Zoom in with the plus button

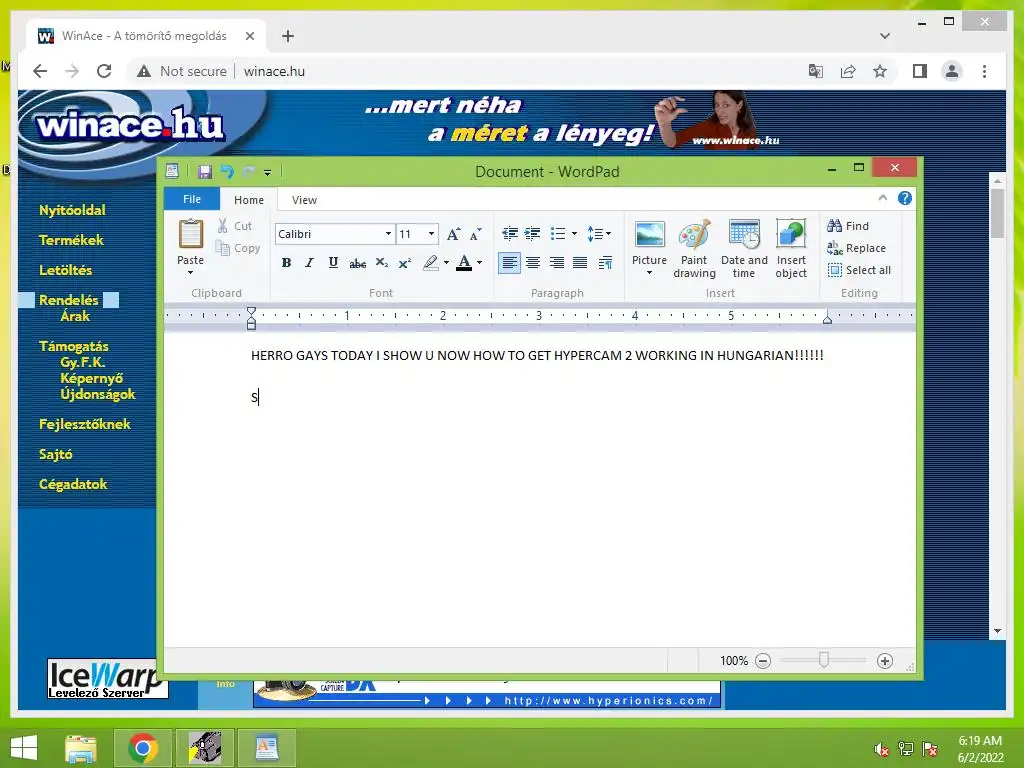885,661
